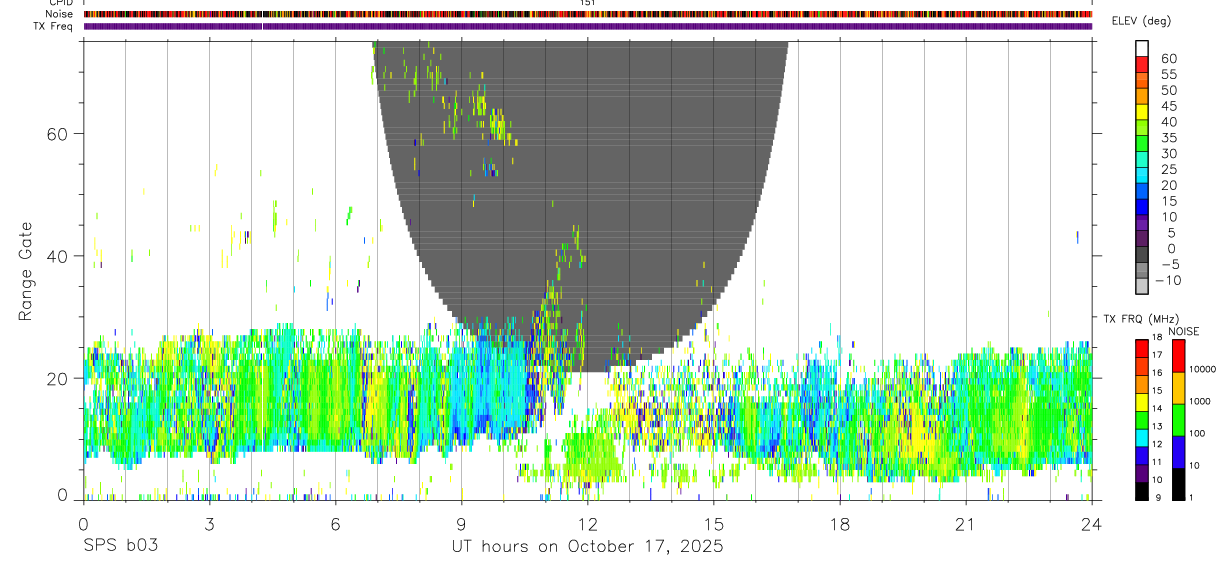The height and width of the screenshot is (567, 1228).
Task: Click the purple TX Freq strip above the plot
Action: tap(588, 26)
